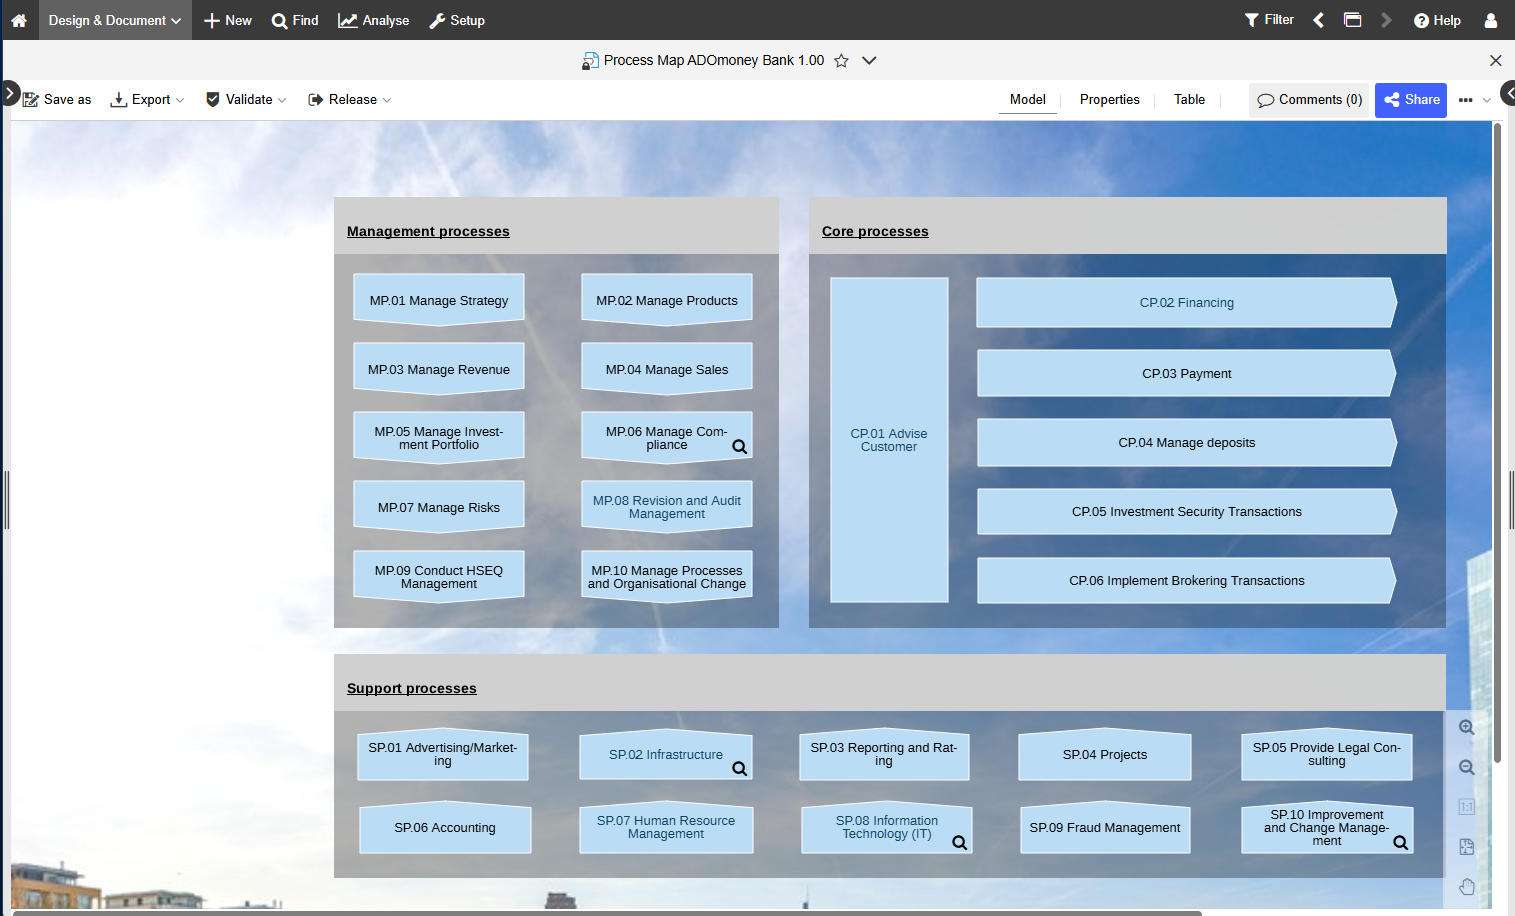Select the CP.01 Advise Customer process
Viewport: 1515px width, 916px height.
(x=889, y=440)
